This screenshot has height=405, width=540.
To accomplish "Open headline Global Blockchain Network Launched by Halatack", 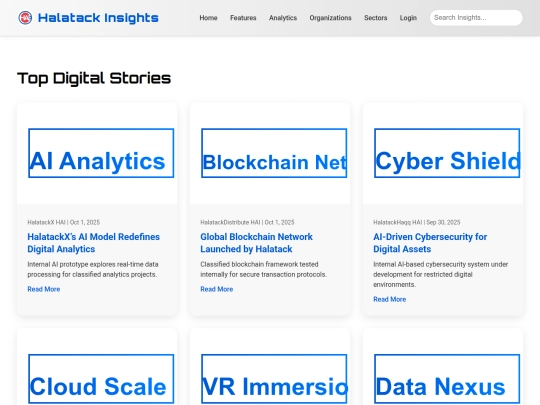I will (256, 243).
